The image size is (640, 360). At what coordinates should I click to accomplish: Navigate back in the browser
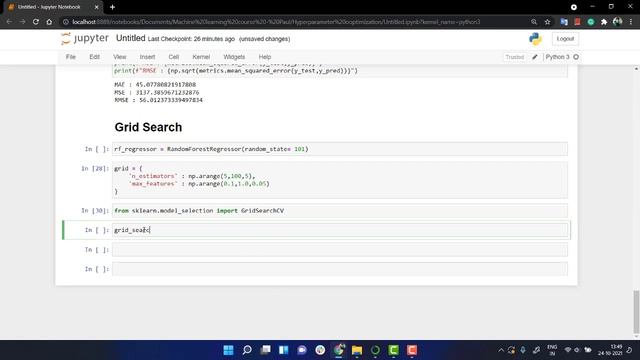pyautogui.click(x=9, y=22)
